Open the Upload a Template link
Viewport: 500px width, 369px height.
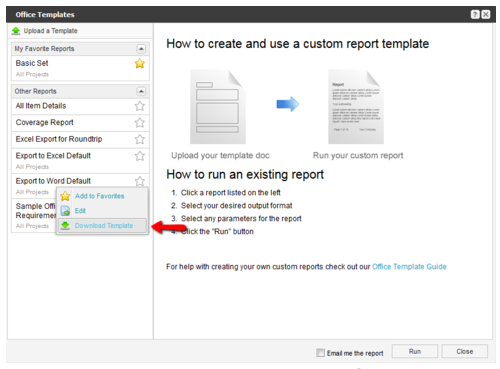50,31
